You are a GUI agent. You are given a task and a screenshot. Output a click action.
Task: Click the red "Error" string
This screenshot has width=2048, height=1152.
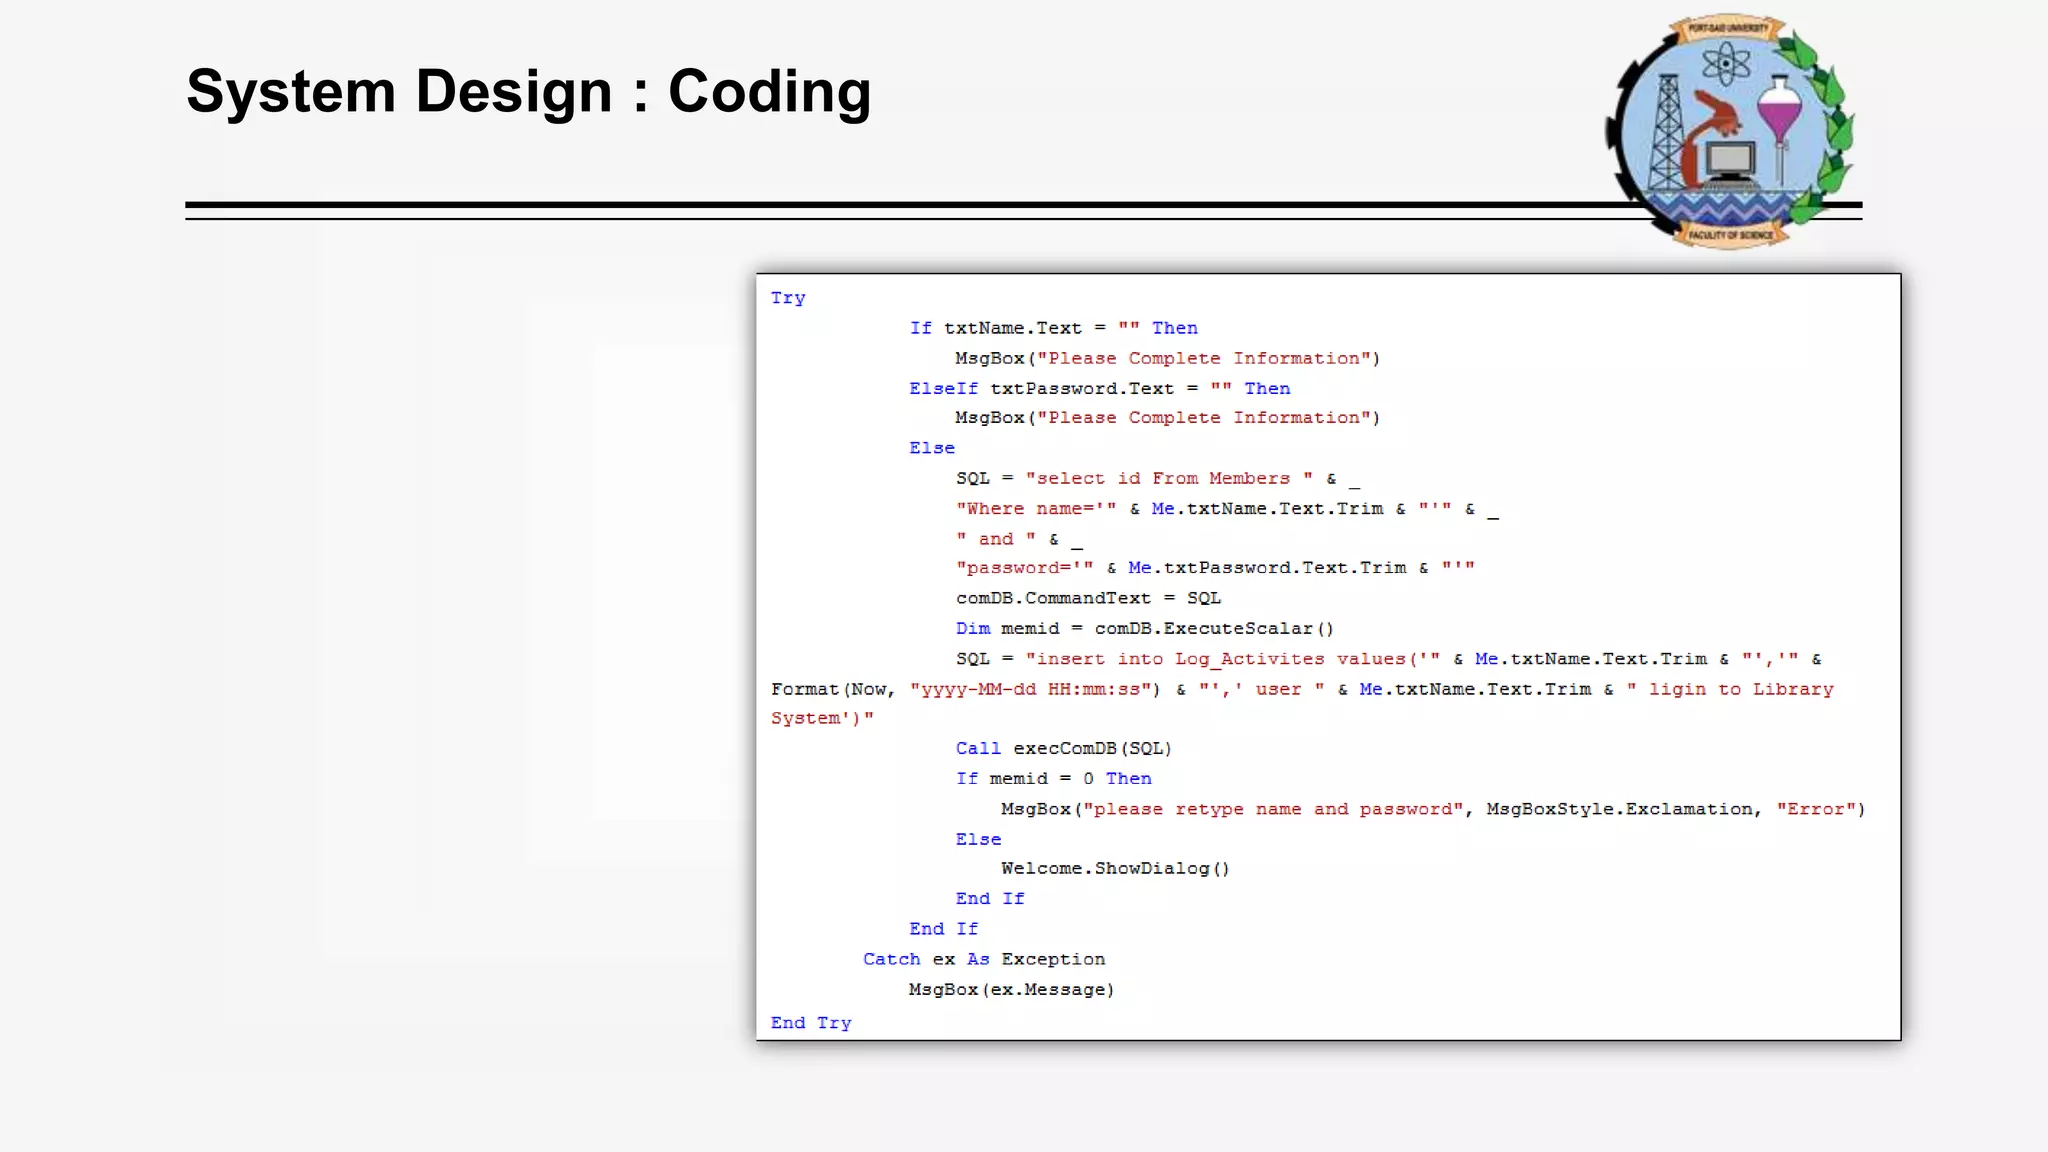pyautogui.click(x=1816, y=809)
